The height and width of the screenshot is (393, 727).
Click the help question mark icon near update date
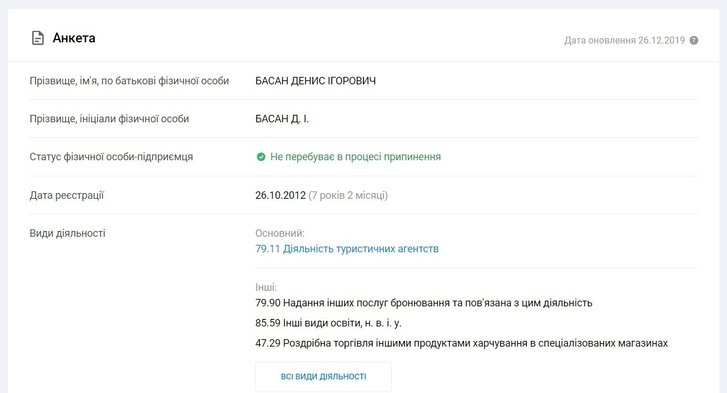(694, 40)
